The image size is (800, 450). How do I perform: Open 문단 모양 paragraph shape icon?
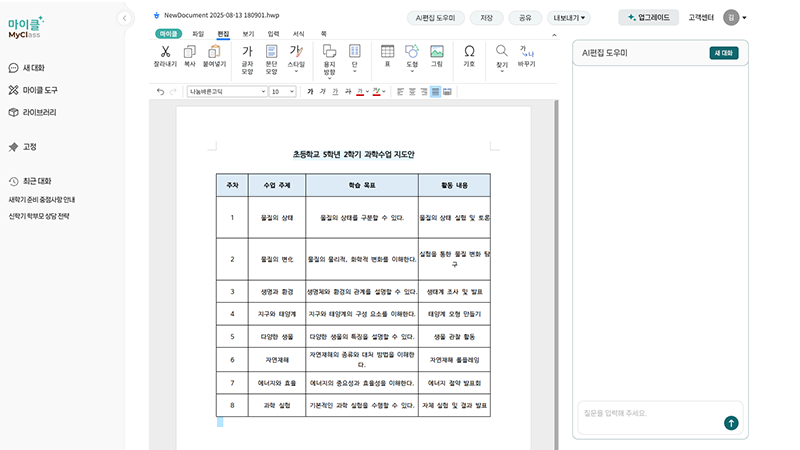pos(271,52)
